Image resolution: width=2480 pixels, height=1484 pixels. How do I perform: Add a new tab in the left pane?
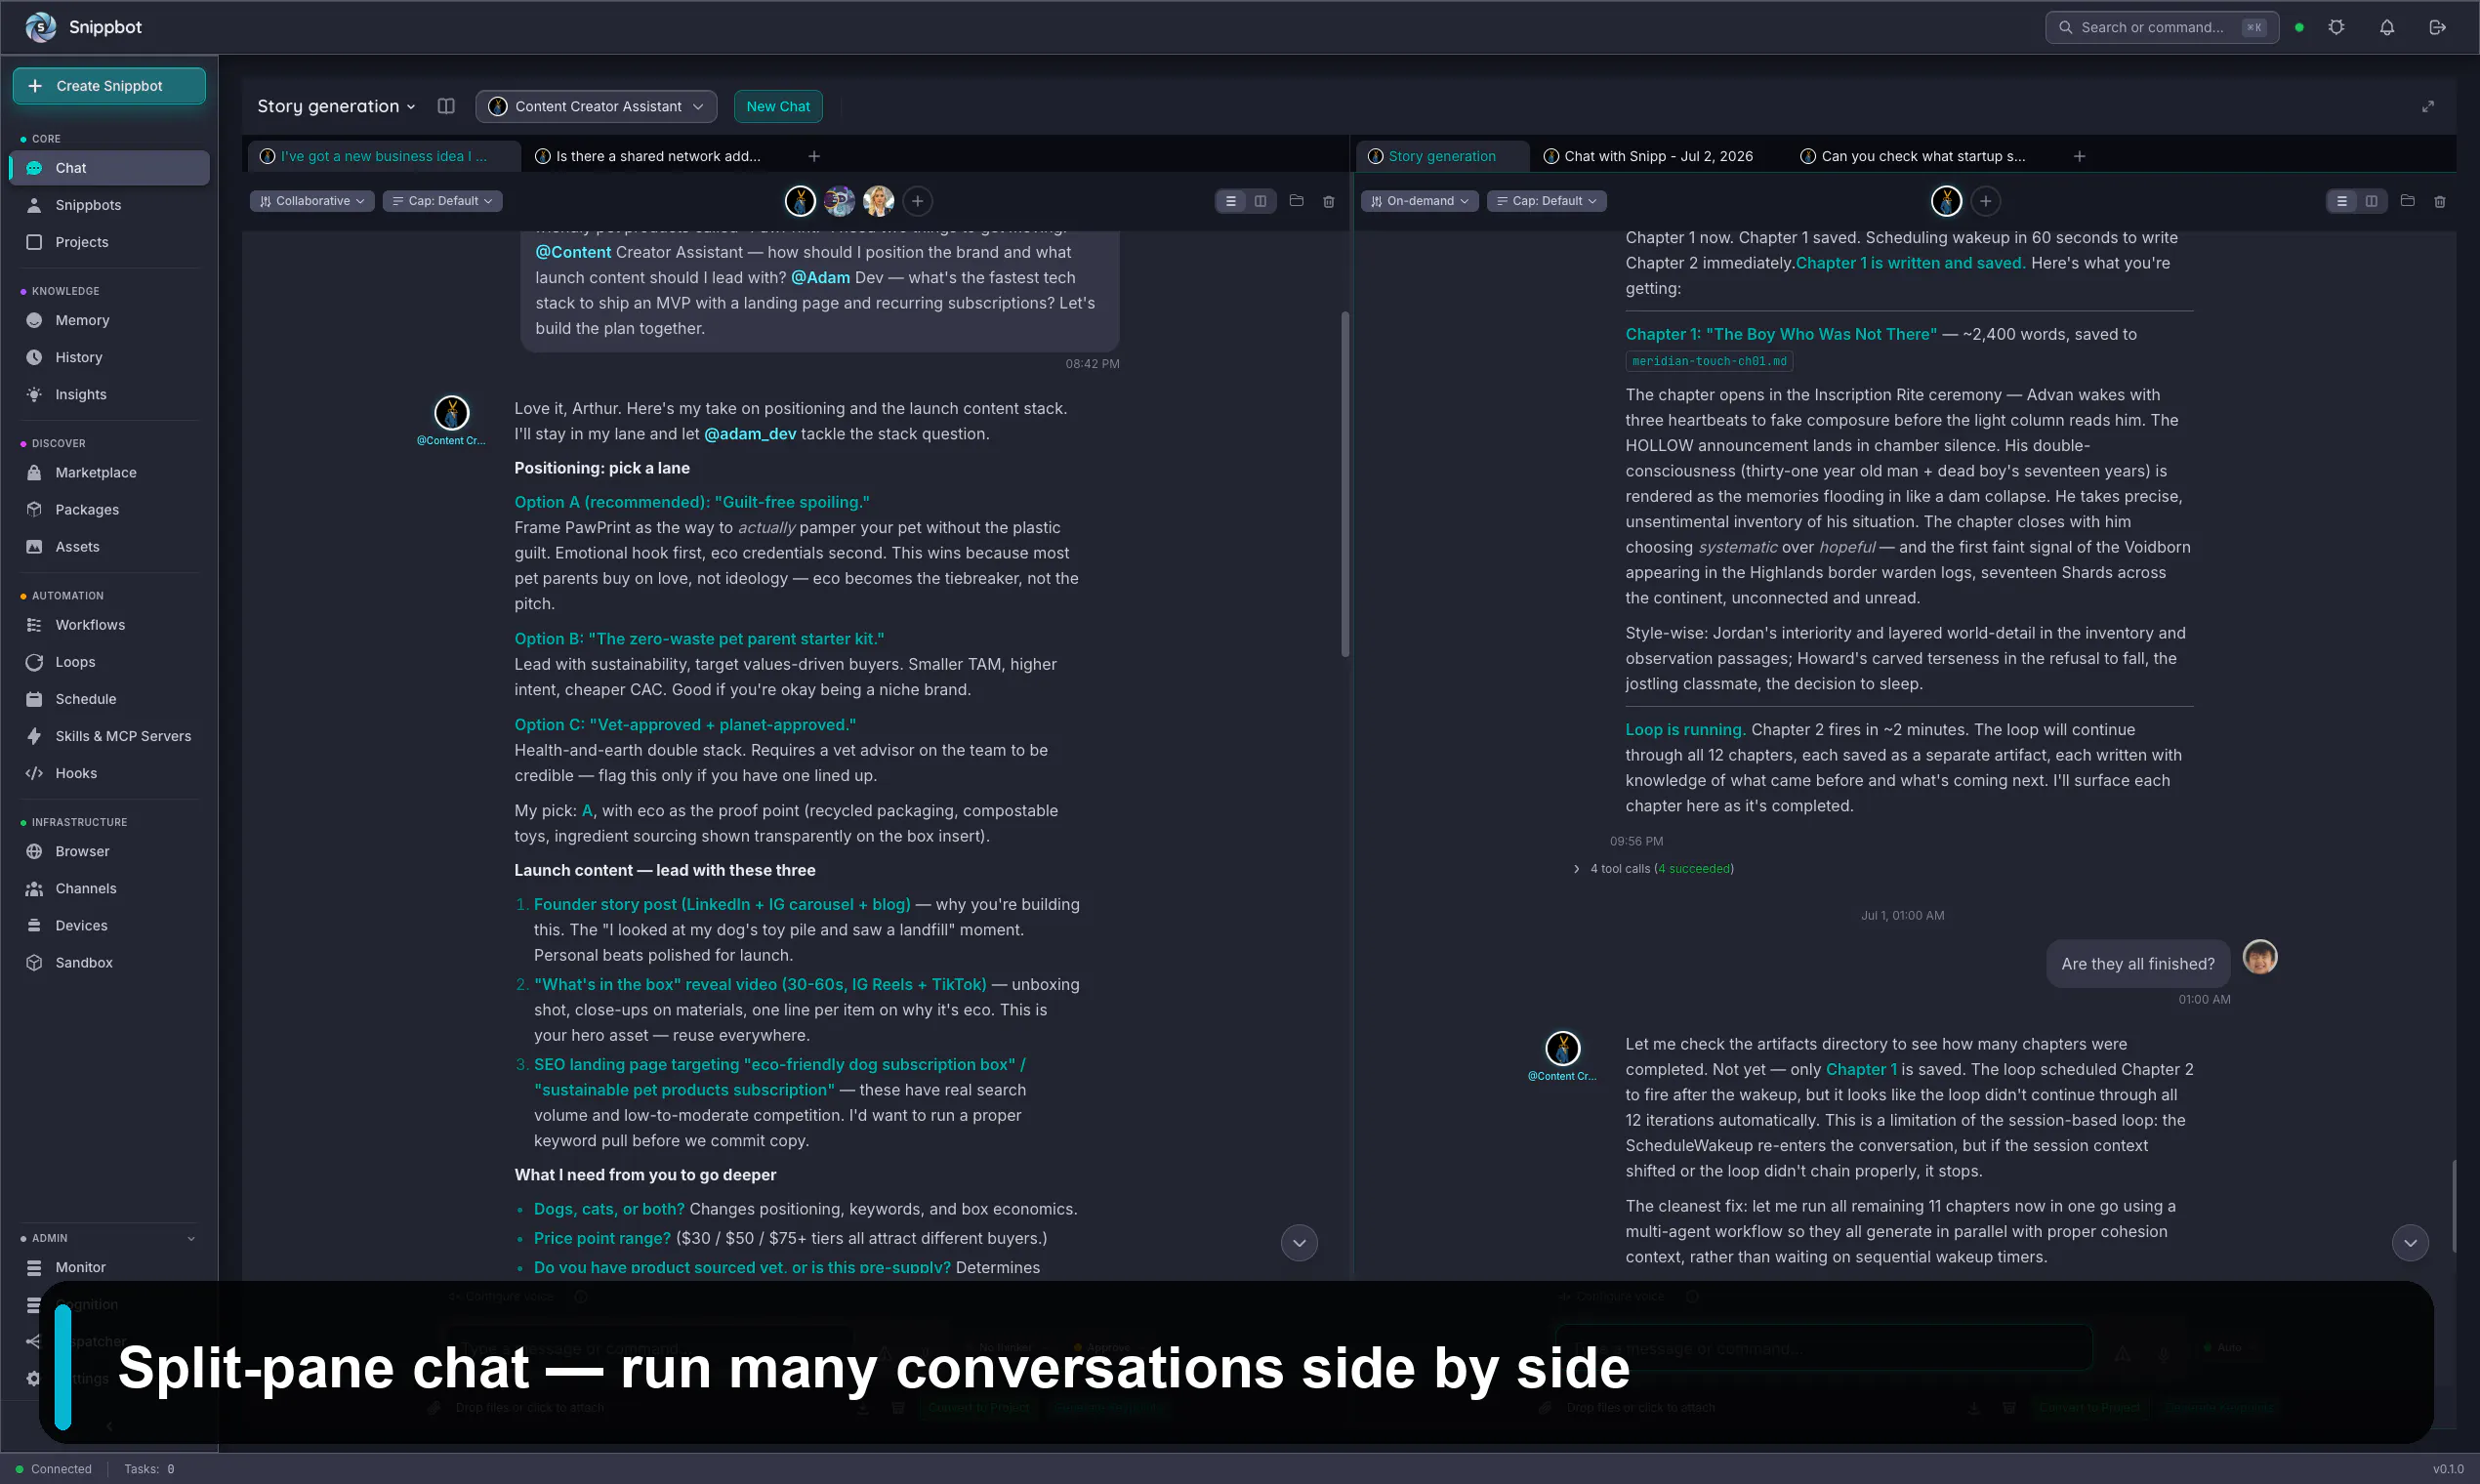814,156
